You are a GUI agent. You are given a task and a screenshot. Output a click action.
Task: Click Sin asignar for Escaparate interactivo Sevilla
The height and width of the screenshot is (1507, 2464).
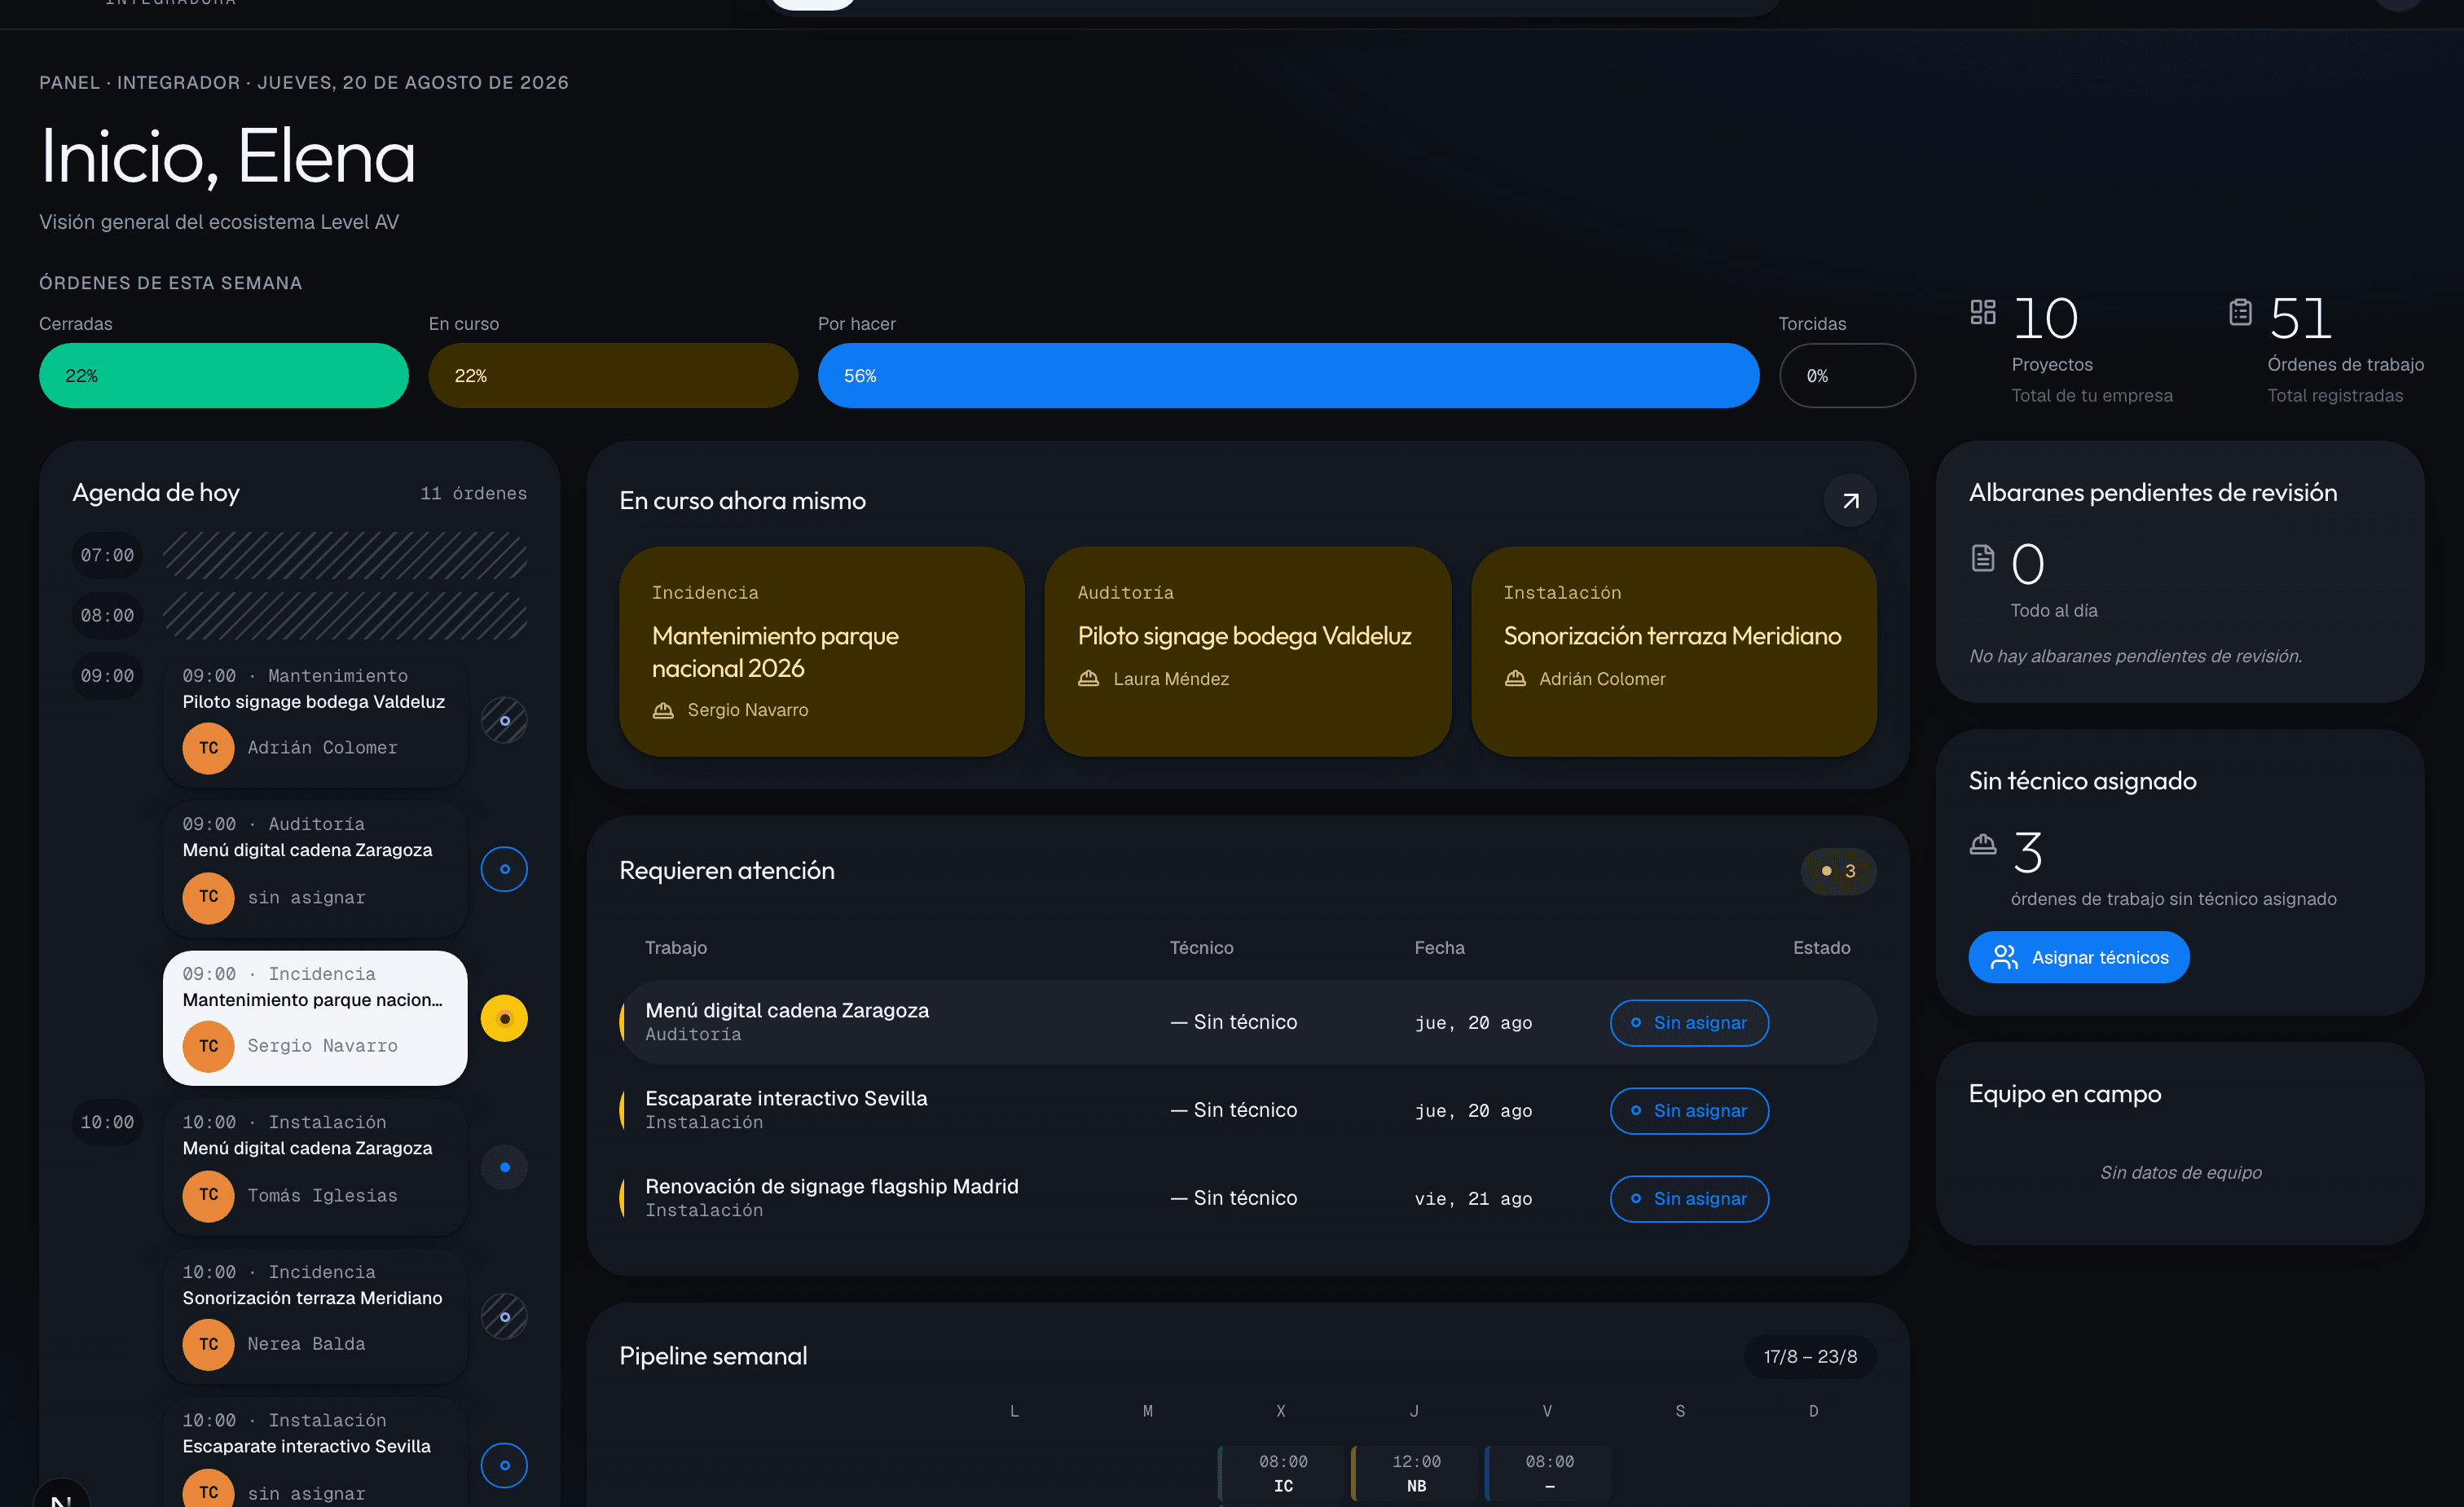click(x=1689, y=1111)
